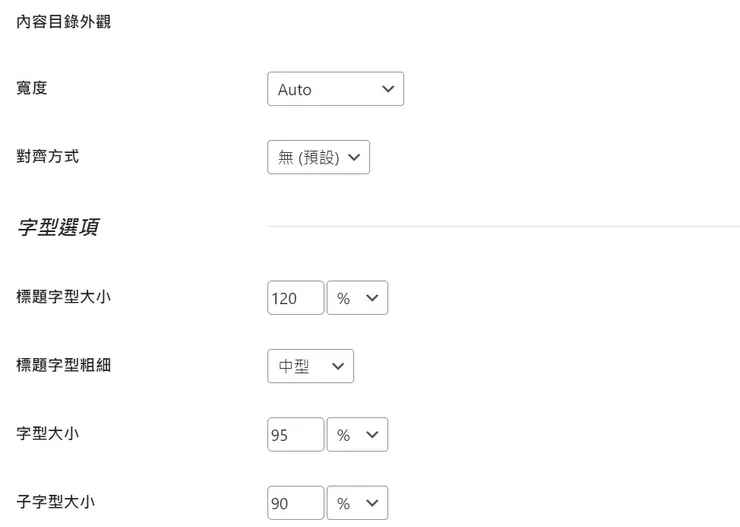Click the 內容目錄外觀 section heading
The image size is (740, 527).
64,21
